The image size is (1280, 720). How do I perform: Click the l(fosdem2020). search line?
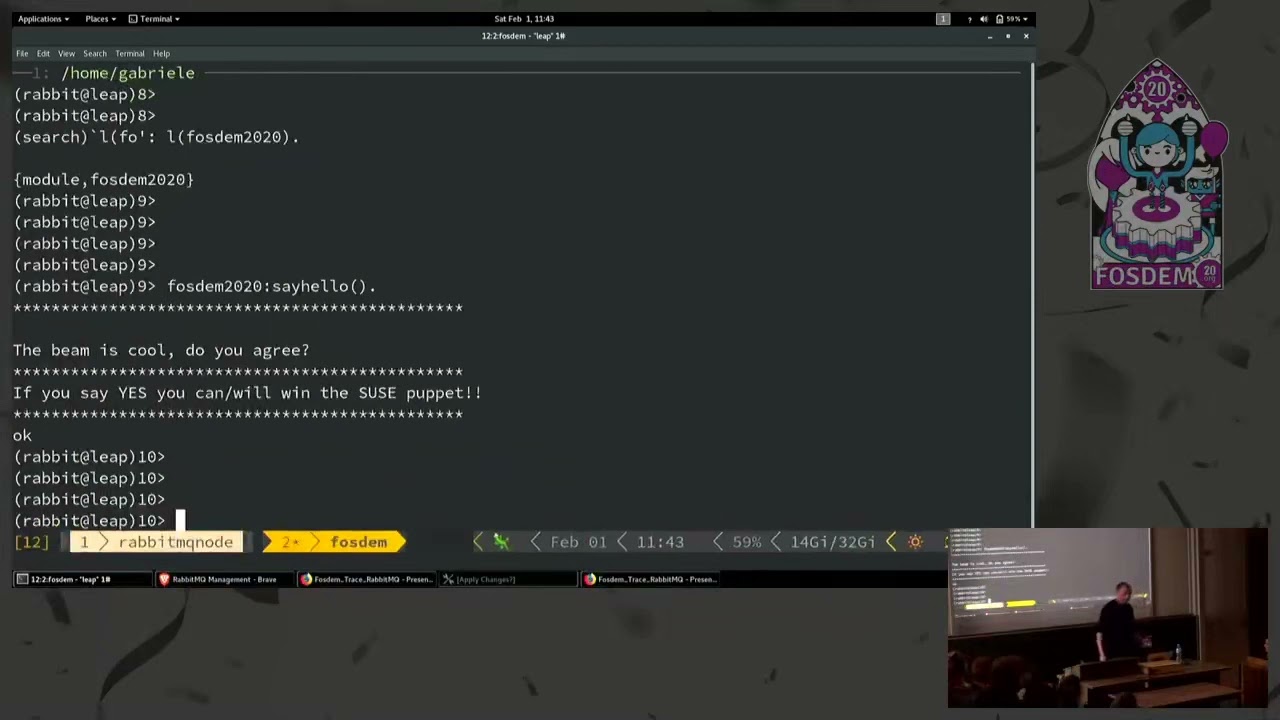157,137
